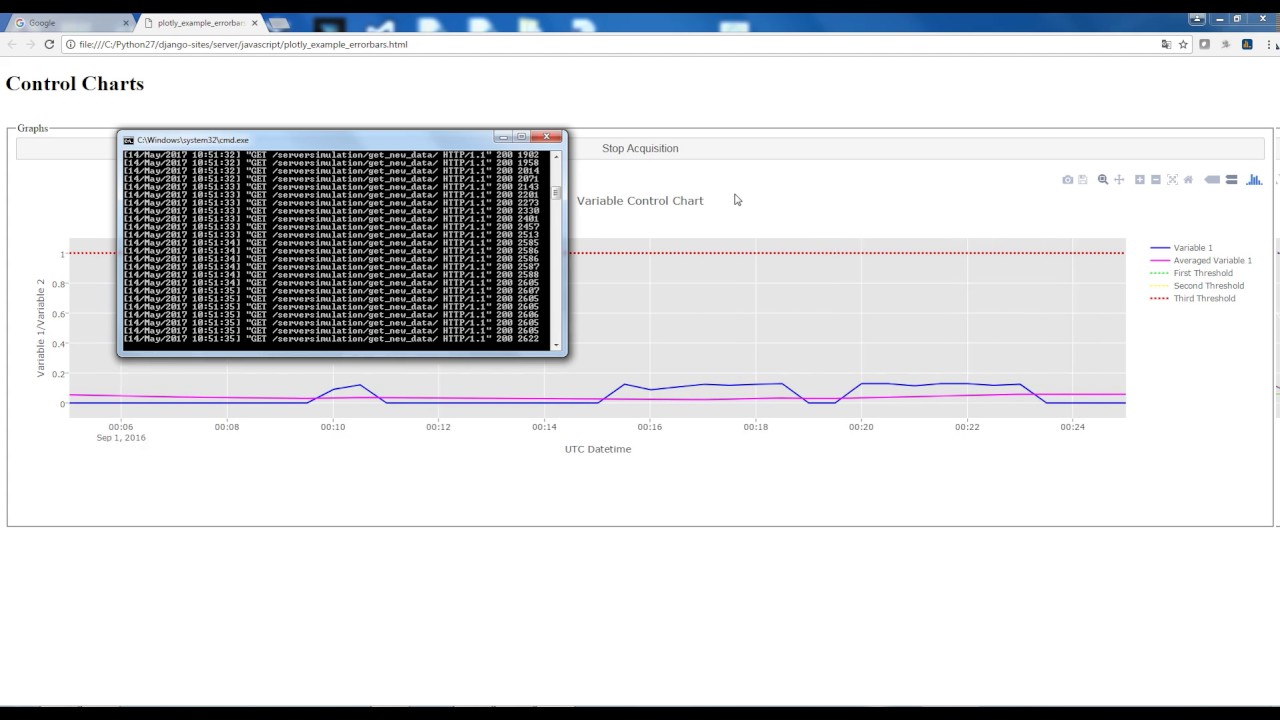Click the zoom out icon on the modebar

(x=1155, y=179)
